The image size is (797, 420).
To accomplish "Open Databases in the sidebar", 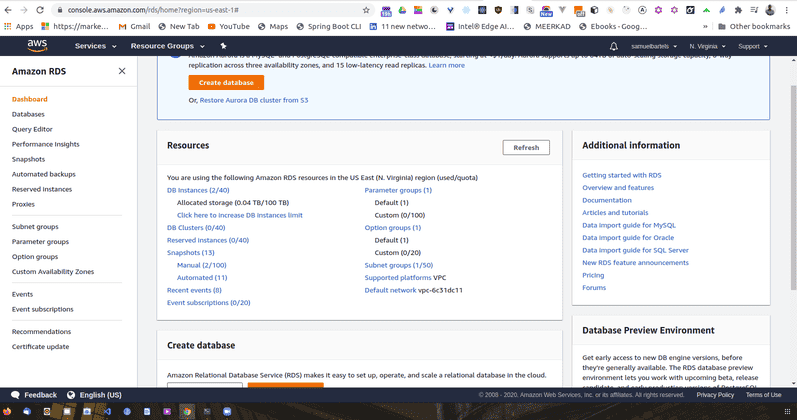I will pyautogui.click(x=28, y=114).
